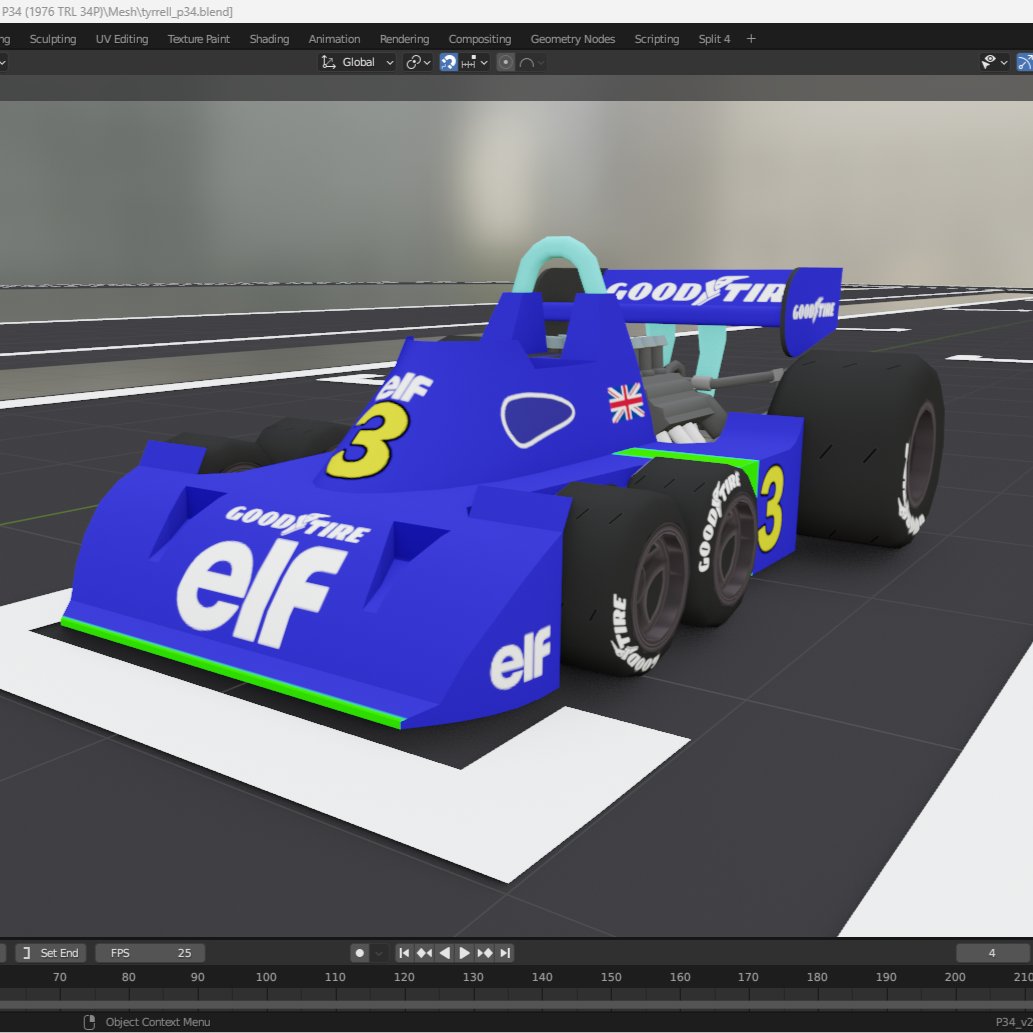This screenshot has width=1033, height=1033.
Task: Click the teal roll bar on the car
Action: (560, 264)
